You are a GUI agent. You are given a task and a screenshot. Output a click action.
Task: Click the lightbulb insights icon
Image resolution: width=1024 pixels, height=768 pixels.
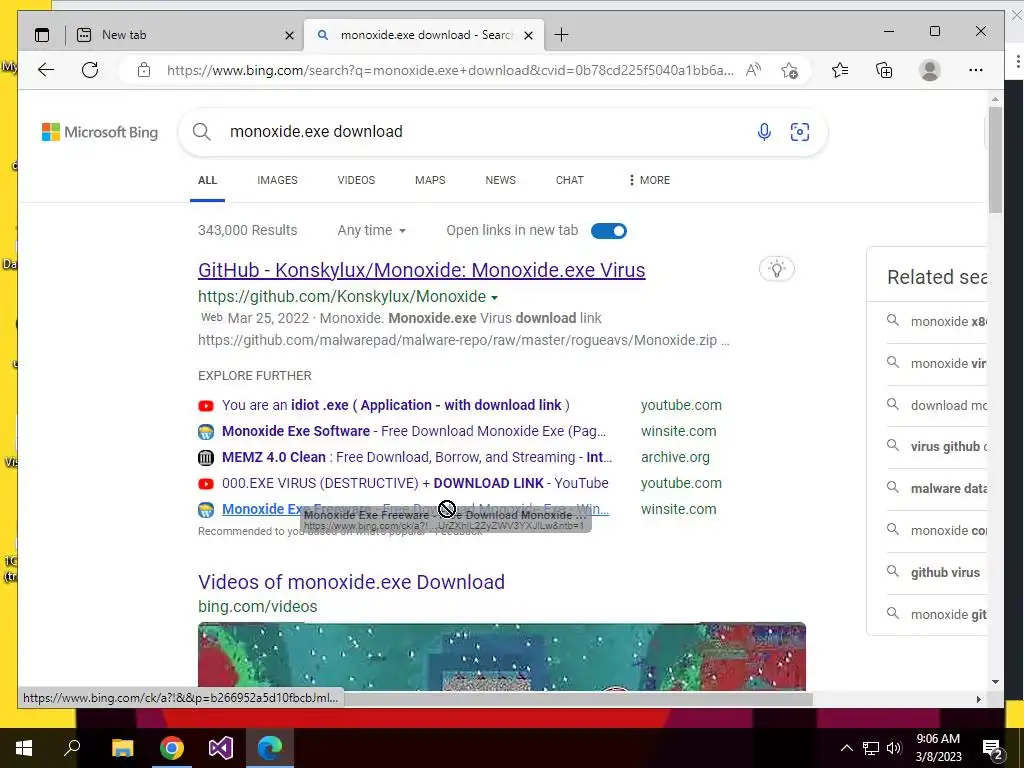click(x=776, y=269)
